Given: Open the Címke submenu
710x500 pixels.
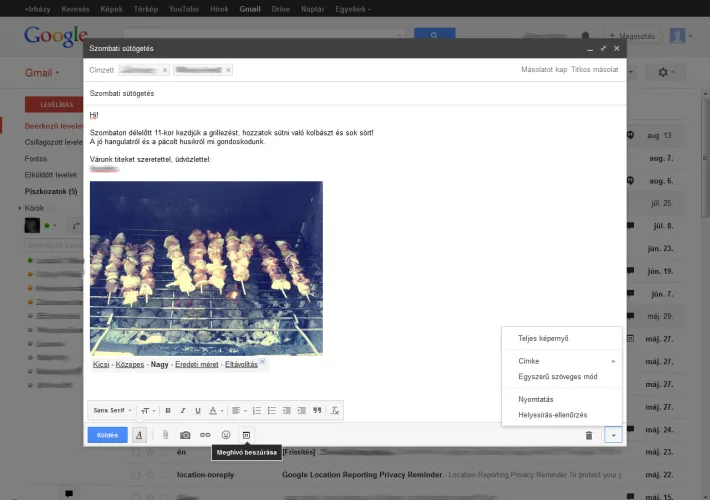Looking at the screenshot, I should point(561,361).
